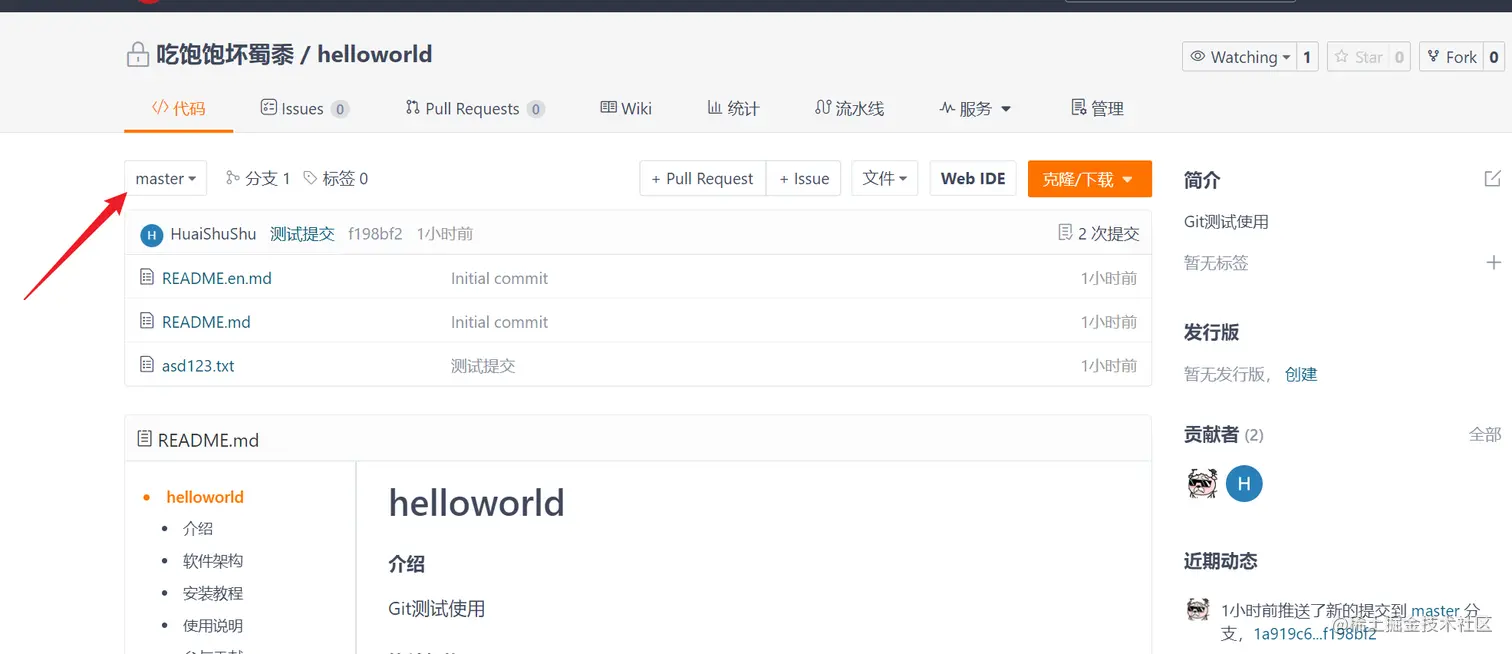The height and width of the screenshot is (654, 1512).
Task: Switch to the Issues tab
Action: point(304,108)
